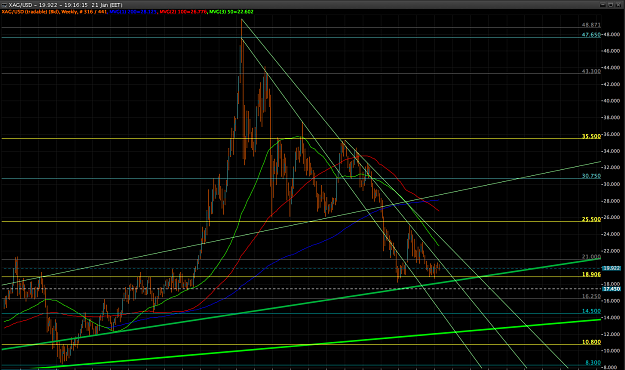Click the 18.906 yellow level label
This screenshot has height=370, width=625.
[x=591, y=274]
